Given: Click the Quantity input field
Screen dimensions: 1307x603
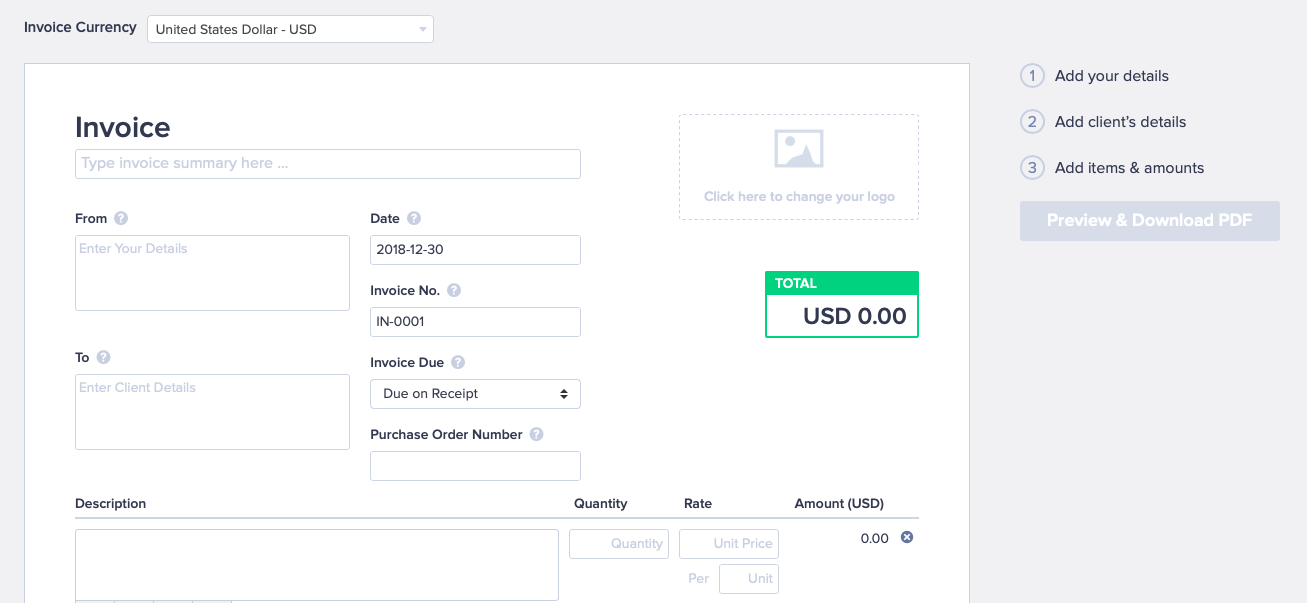Looking at the screenshot, I should (619, 543).
